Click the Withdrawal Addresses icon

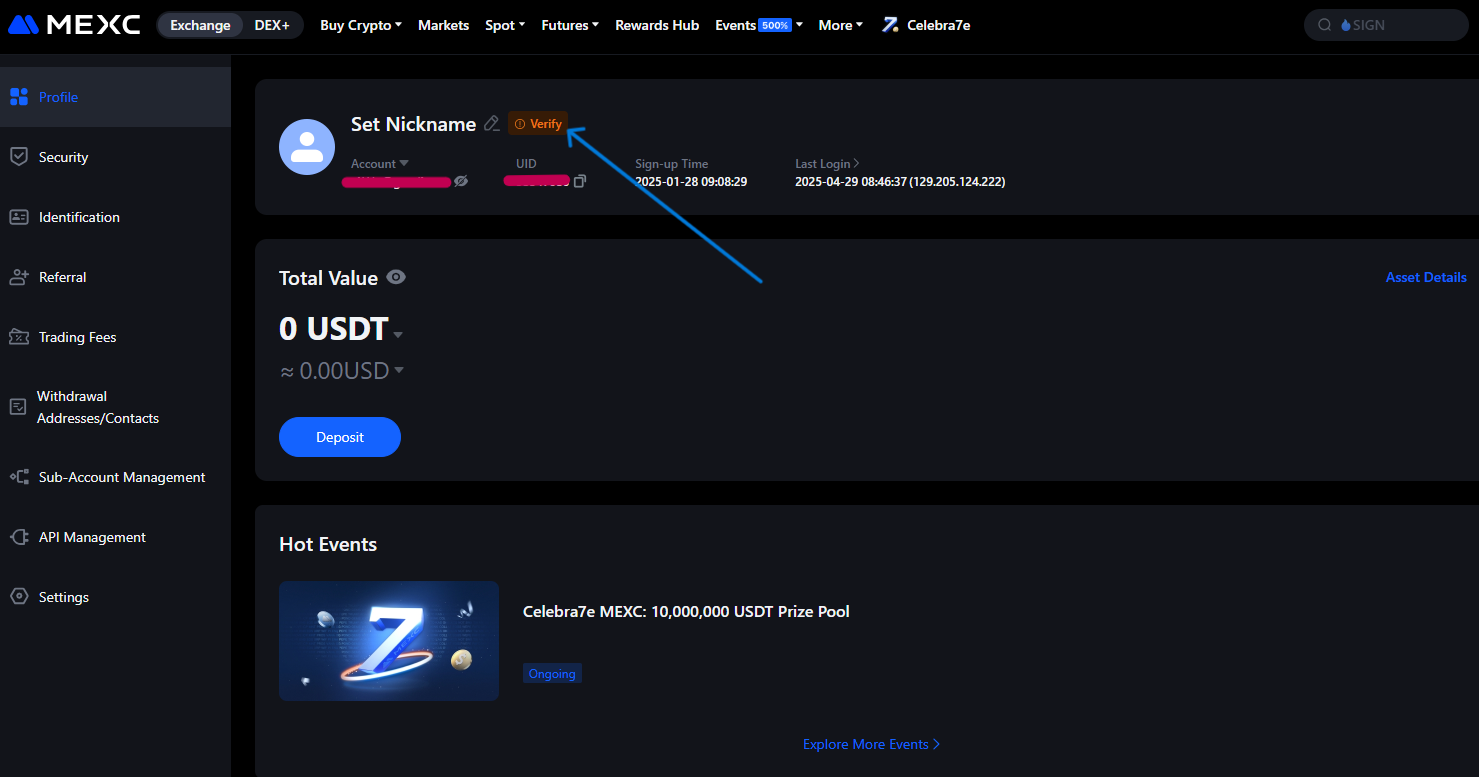(x=18, y=407)
